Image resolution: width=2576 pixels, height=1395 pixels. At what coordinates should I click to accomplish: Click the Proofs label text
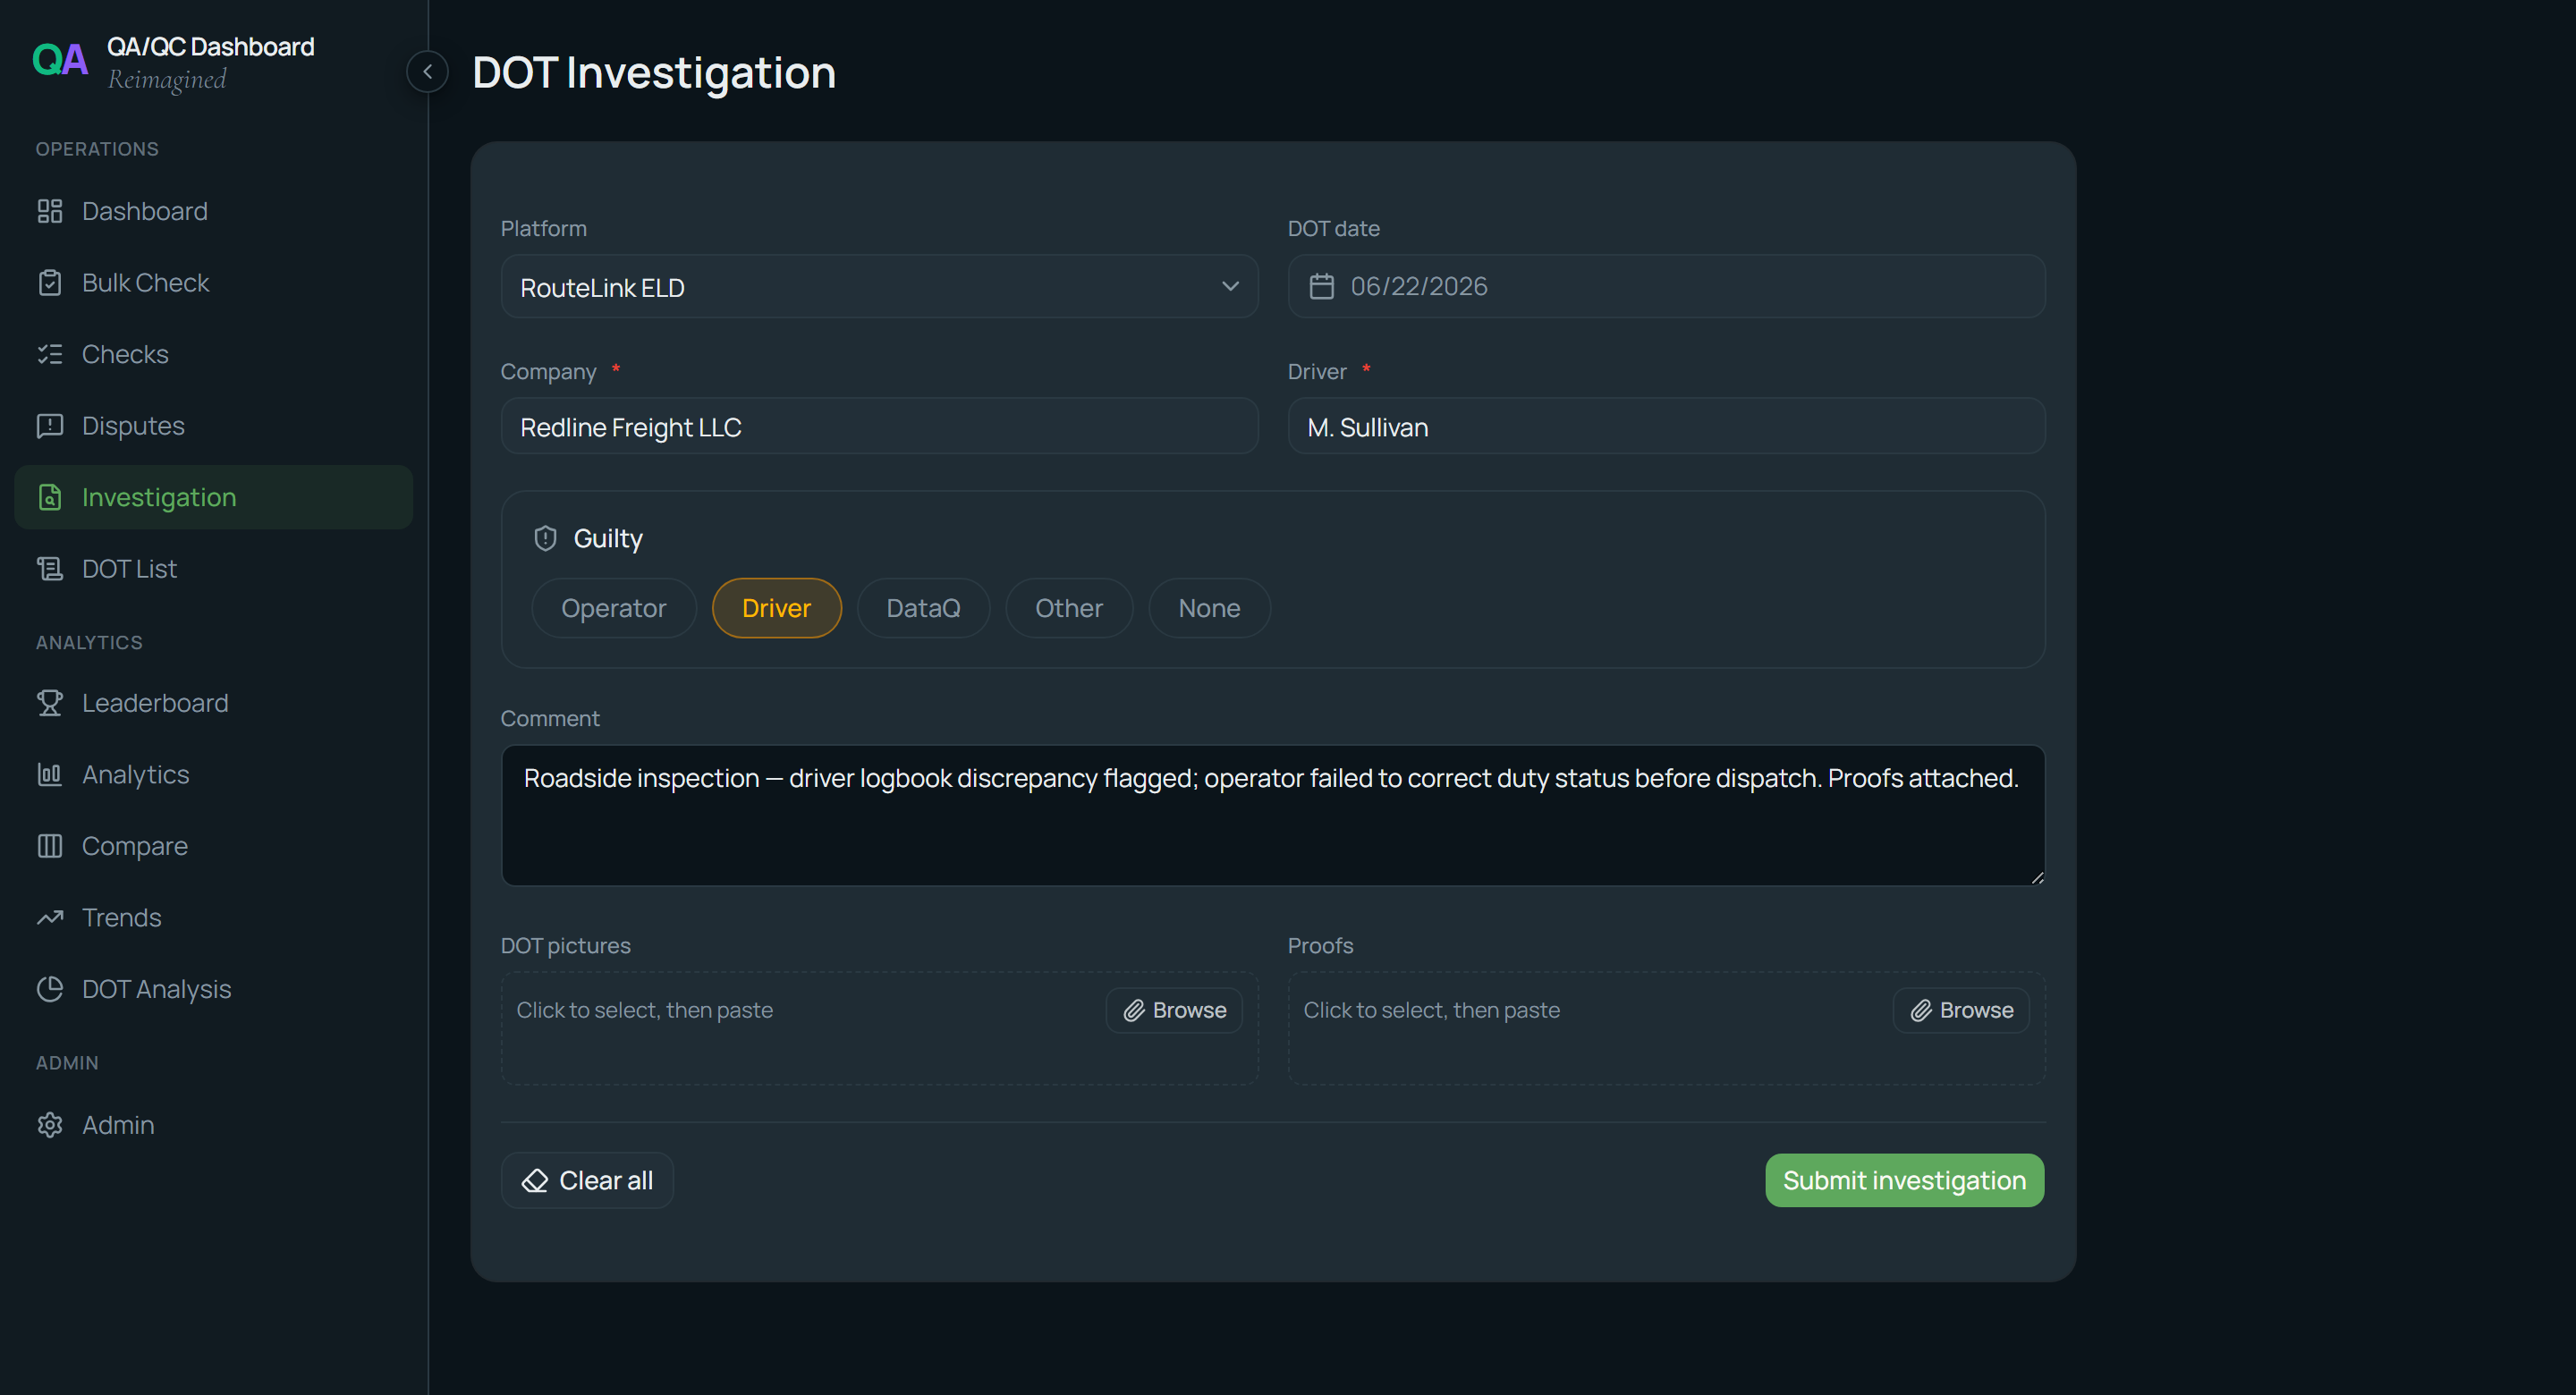coord(1320,946)
